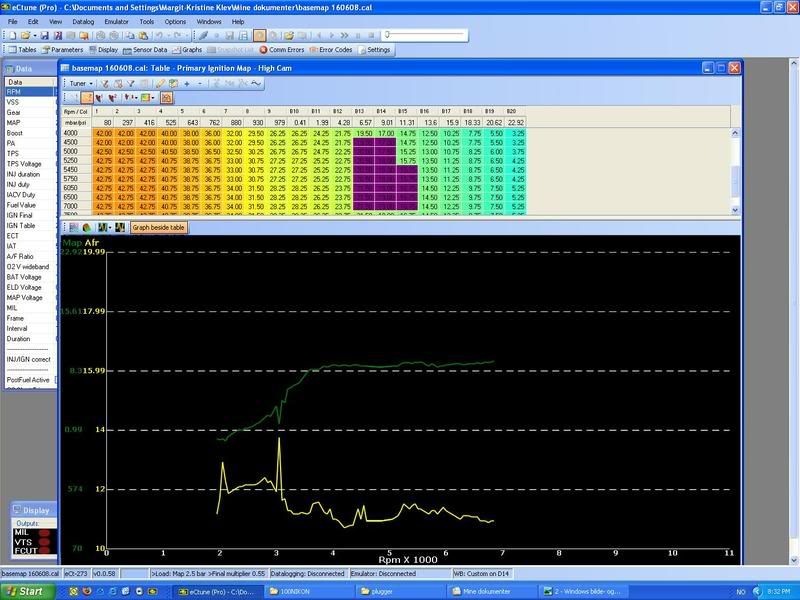
Task: Click the double-arrow fast forward datalog icon
Action: click(344, 35)
